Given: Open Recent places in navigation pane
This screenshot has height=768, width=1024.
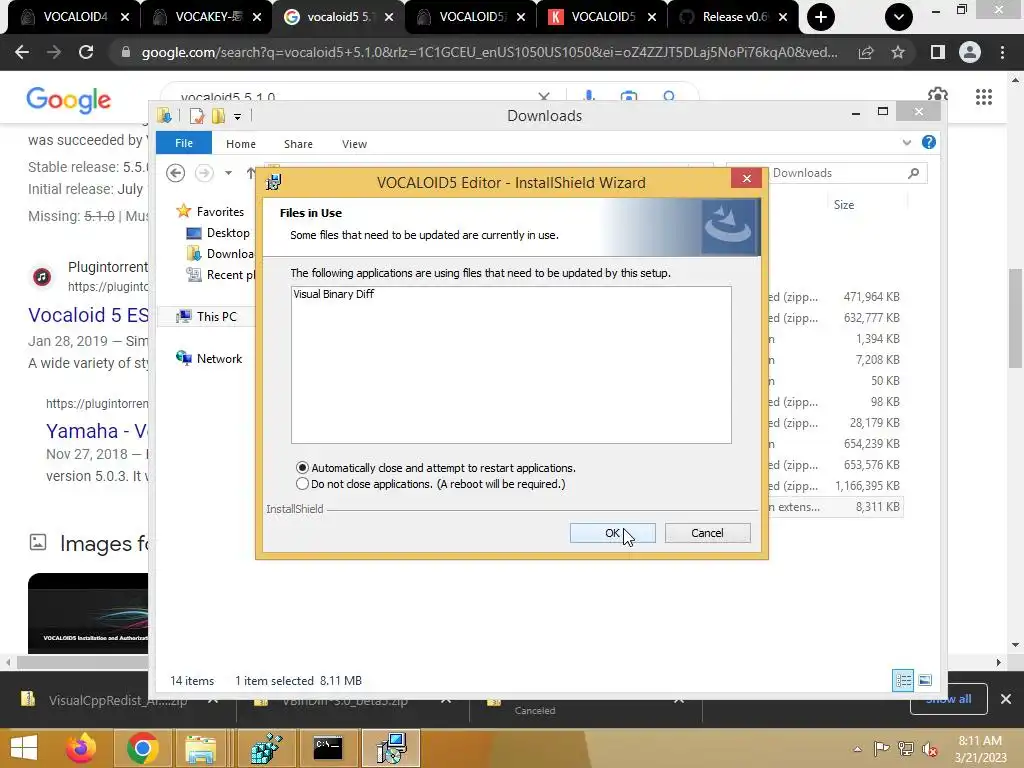Looking at the screenshot, I should 220,275.
